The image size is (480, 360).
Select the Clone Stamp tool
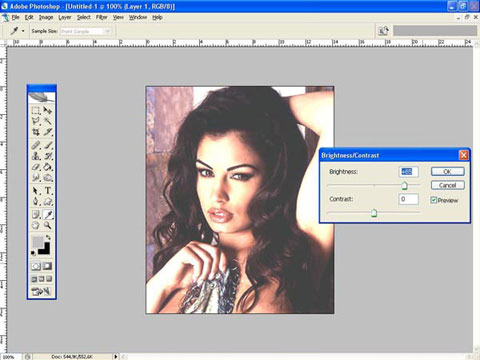[36, 156]
